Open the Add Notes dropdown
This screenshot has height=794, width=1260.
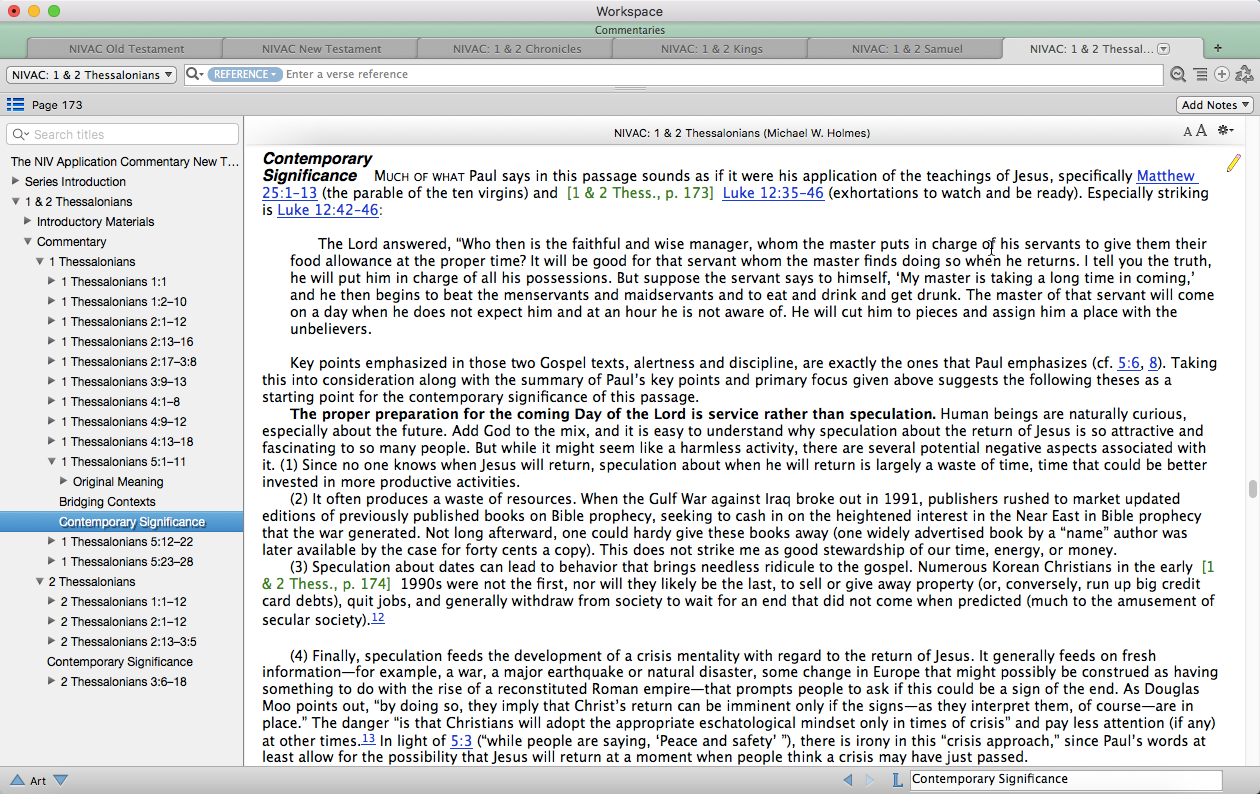[1215, 105]
